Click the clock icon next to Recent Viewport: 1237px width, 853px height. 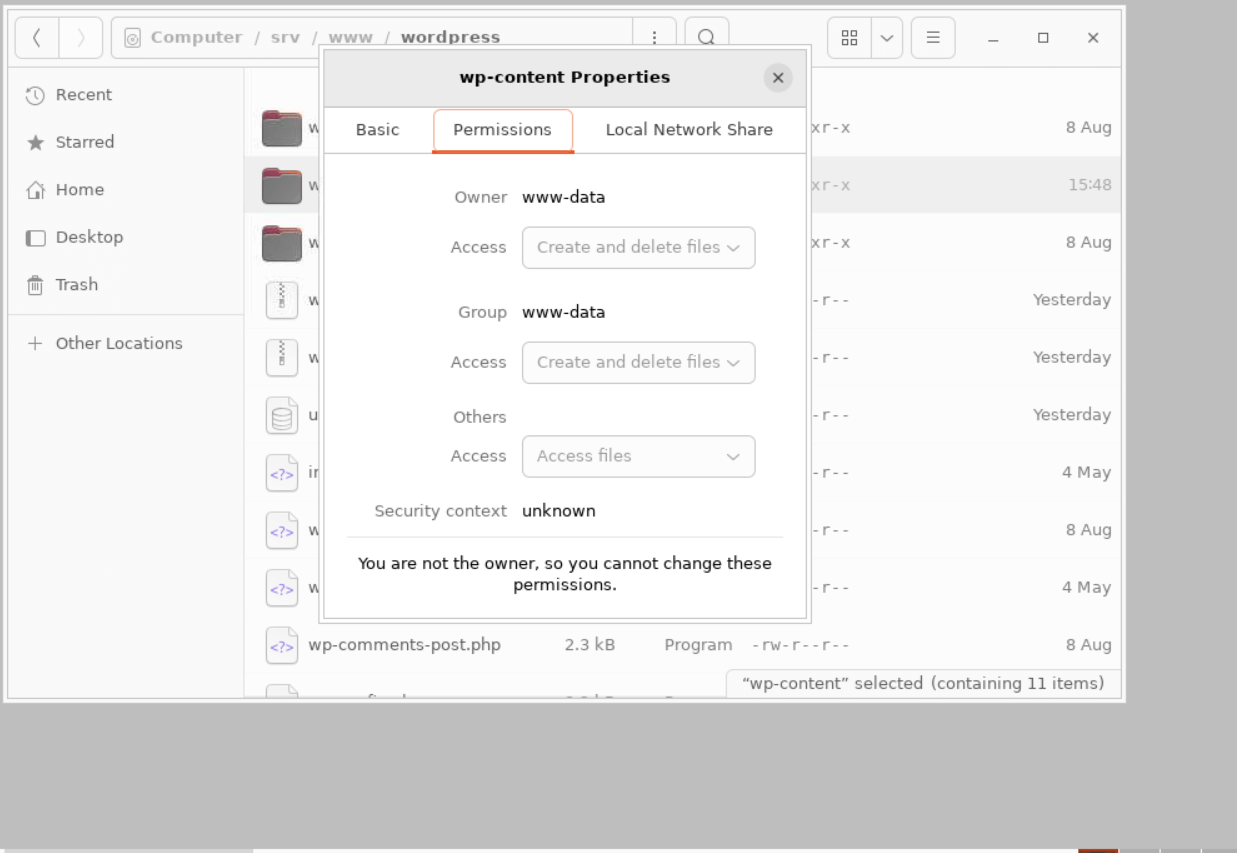click(x=36, y=95)
